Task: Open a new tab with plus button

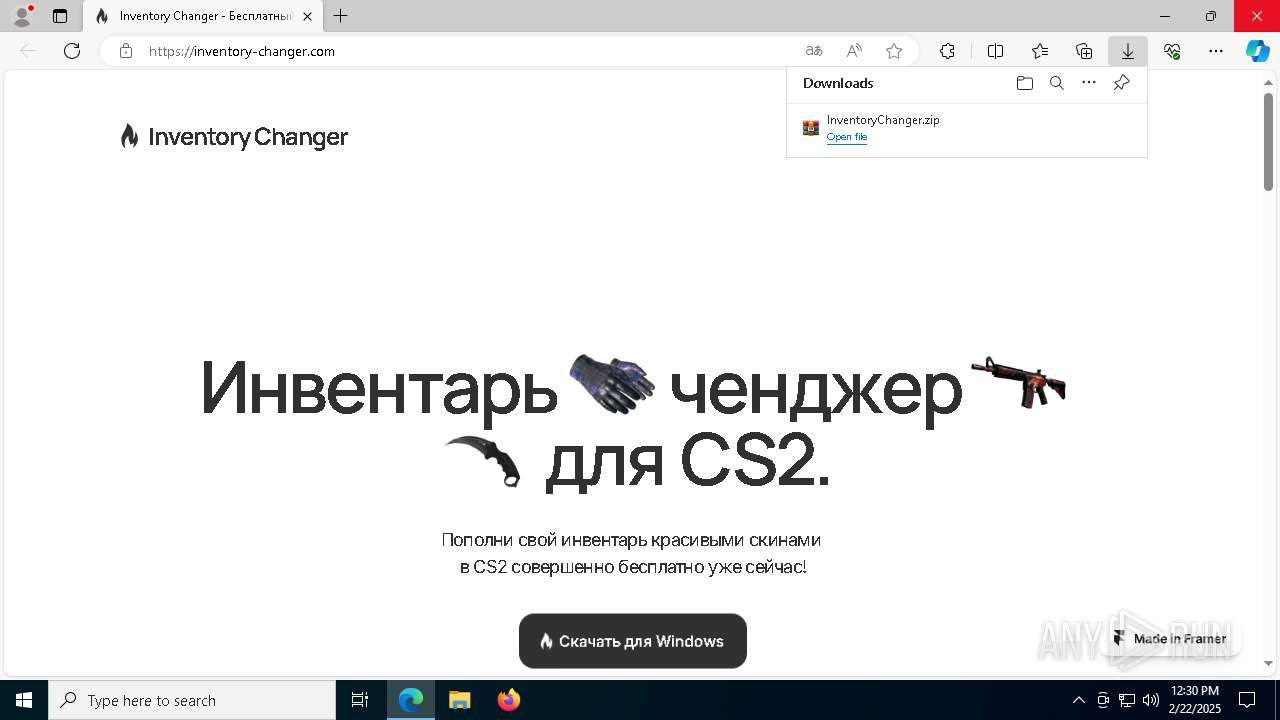Action: [341, 16]
